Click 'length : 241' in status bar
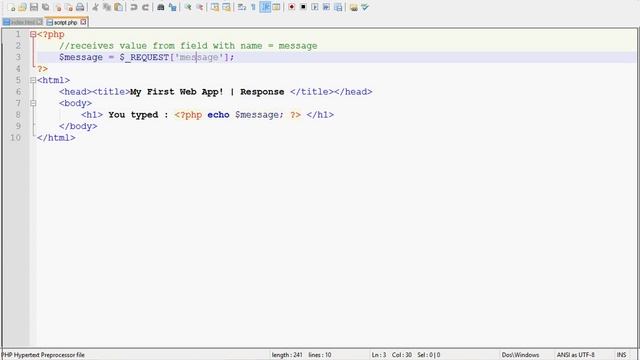This screenshot has width=640, height=360. click(287, 355)
